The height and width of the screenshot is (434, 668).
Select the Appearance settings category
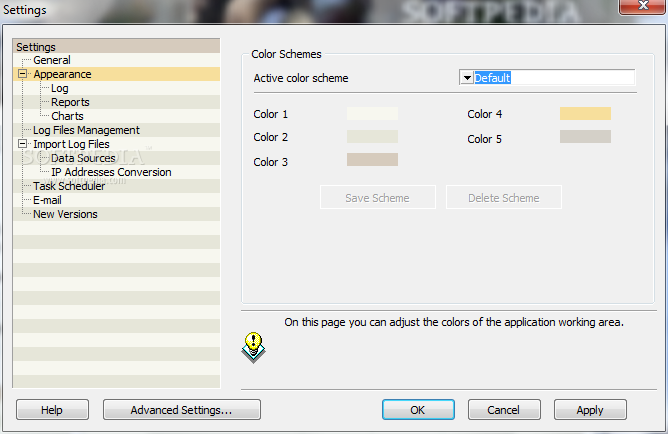click(x=63, y=74)
